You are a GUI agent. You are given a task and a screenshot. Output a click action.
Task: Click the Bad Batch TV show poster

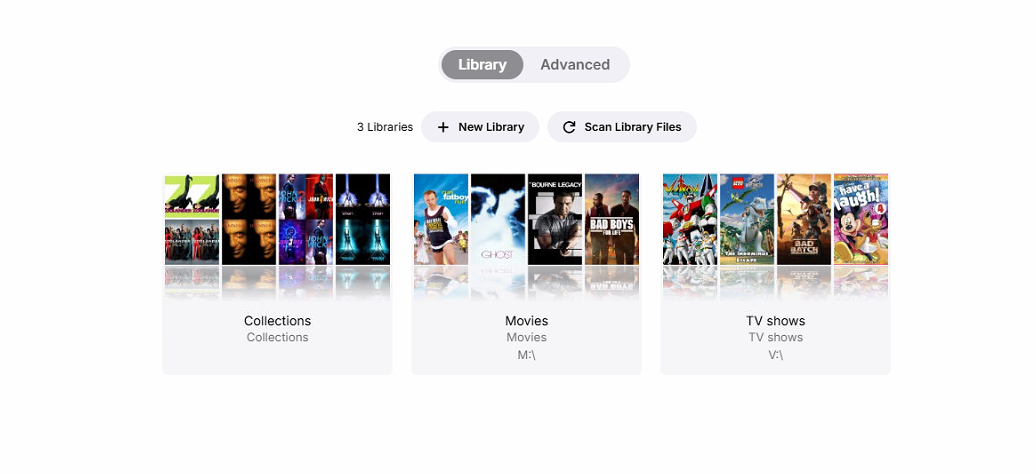pyautogui.click(x=804, y=219)
